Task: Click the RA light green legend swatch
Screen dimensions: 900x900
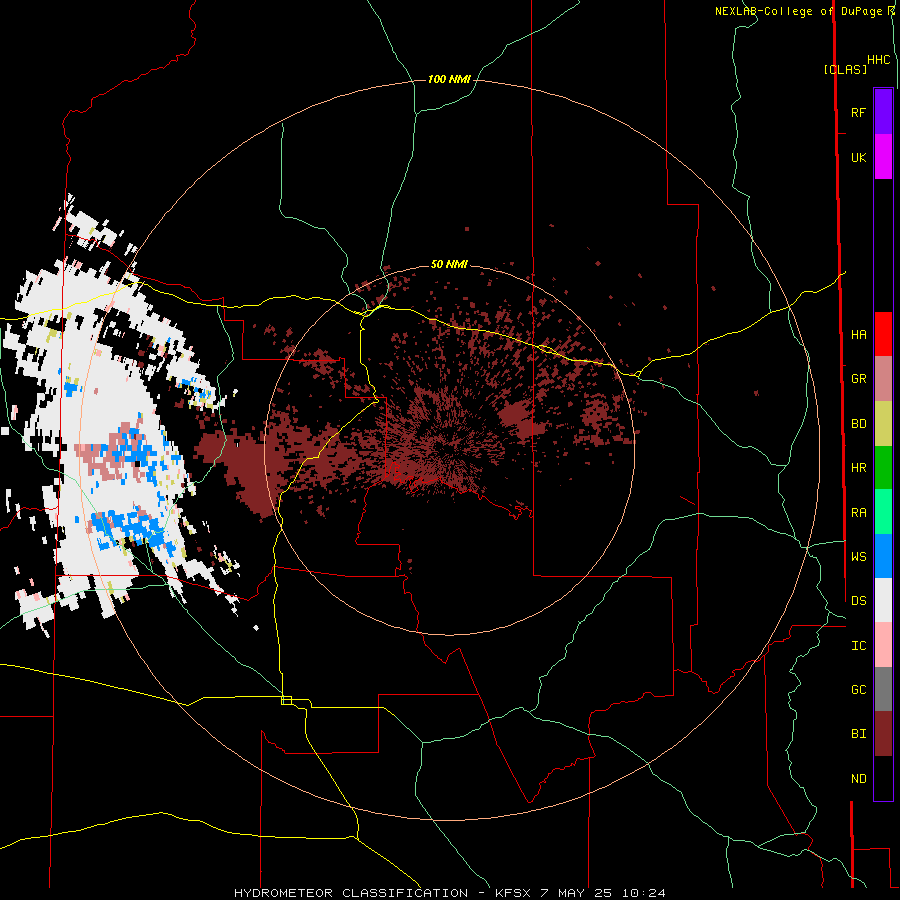Action: tap(883, 512)
